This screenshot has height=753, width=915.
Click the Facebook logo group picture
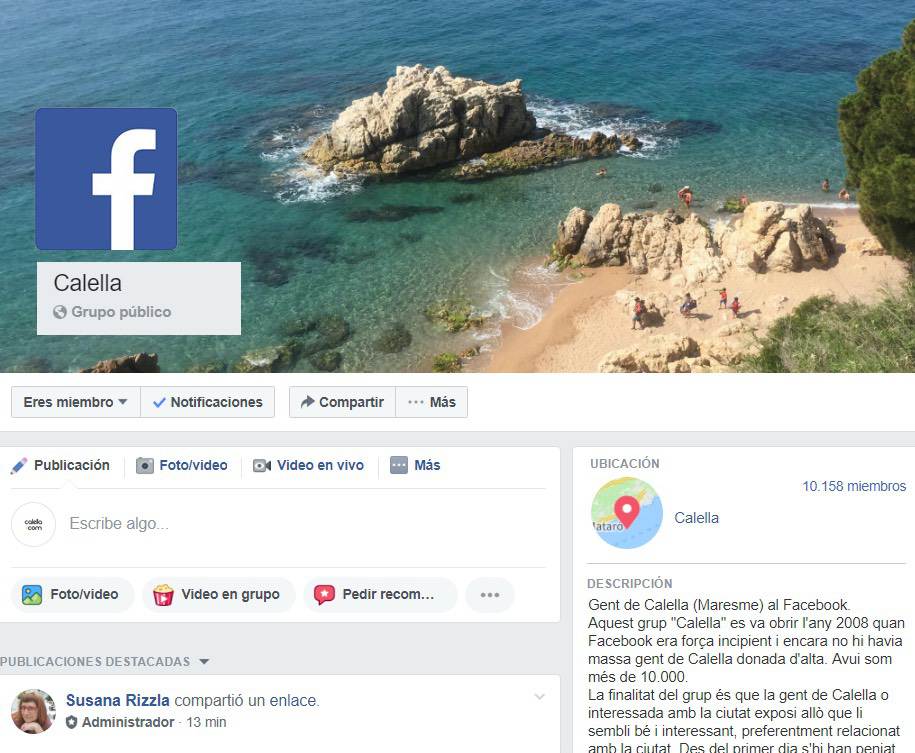pyautogui.click(x=106, y=179)
